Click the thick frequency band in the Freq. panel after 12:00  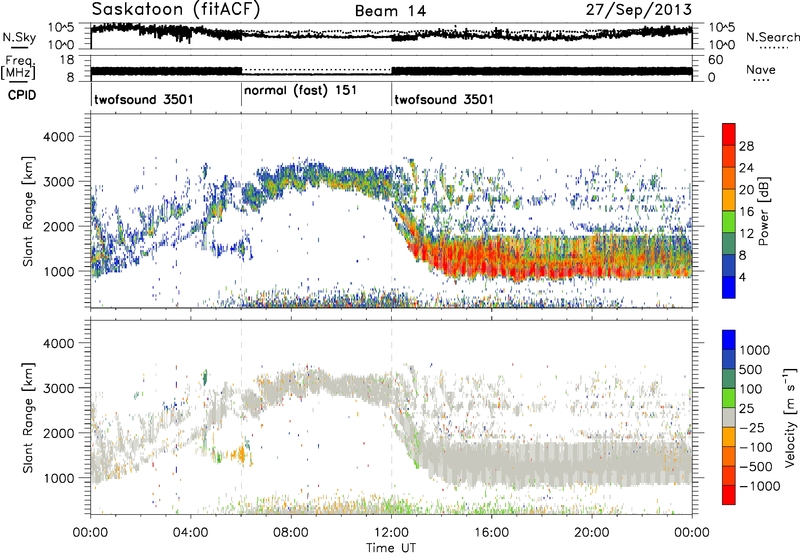[x=542, y=72]
